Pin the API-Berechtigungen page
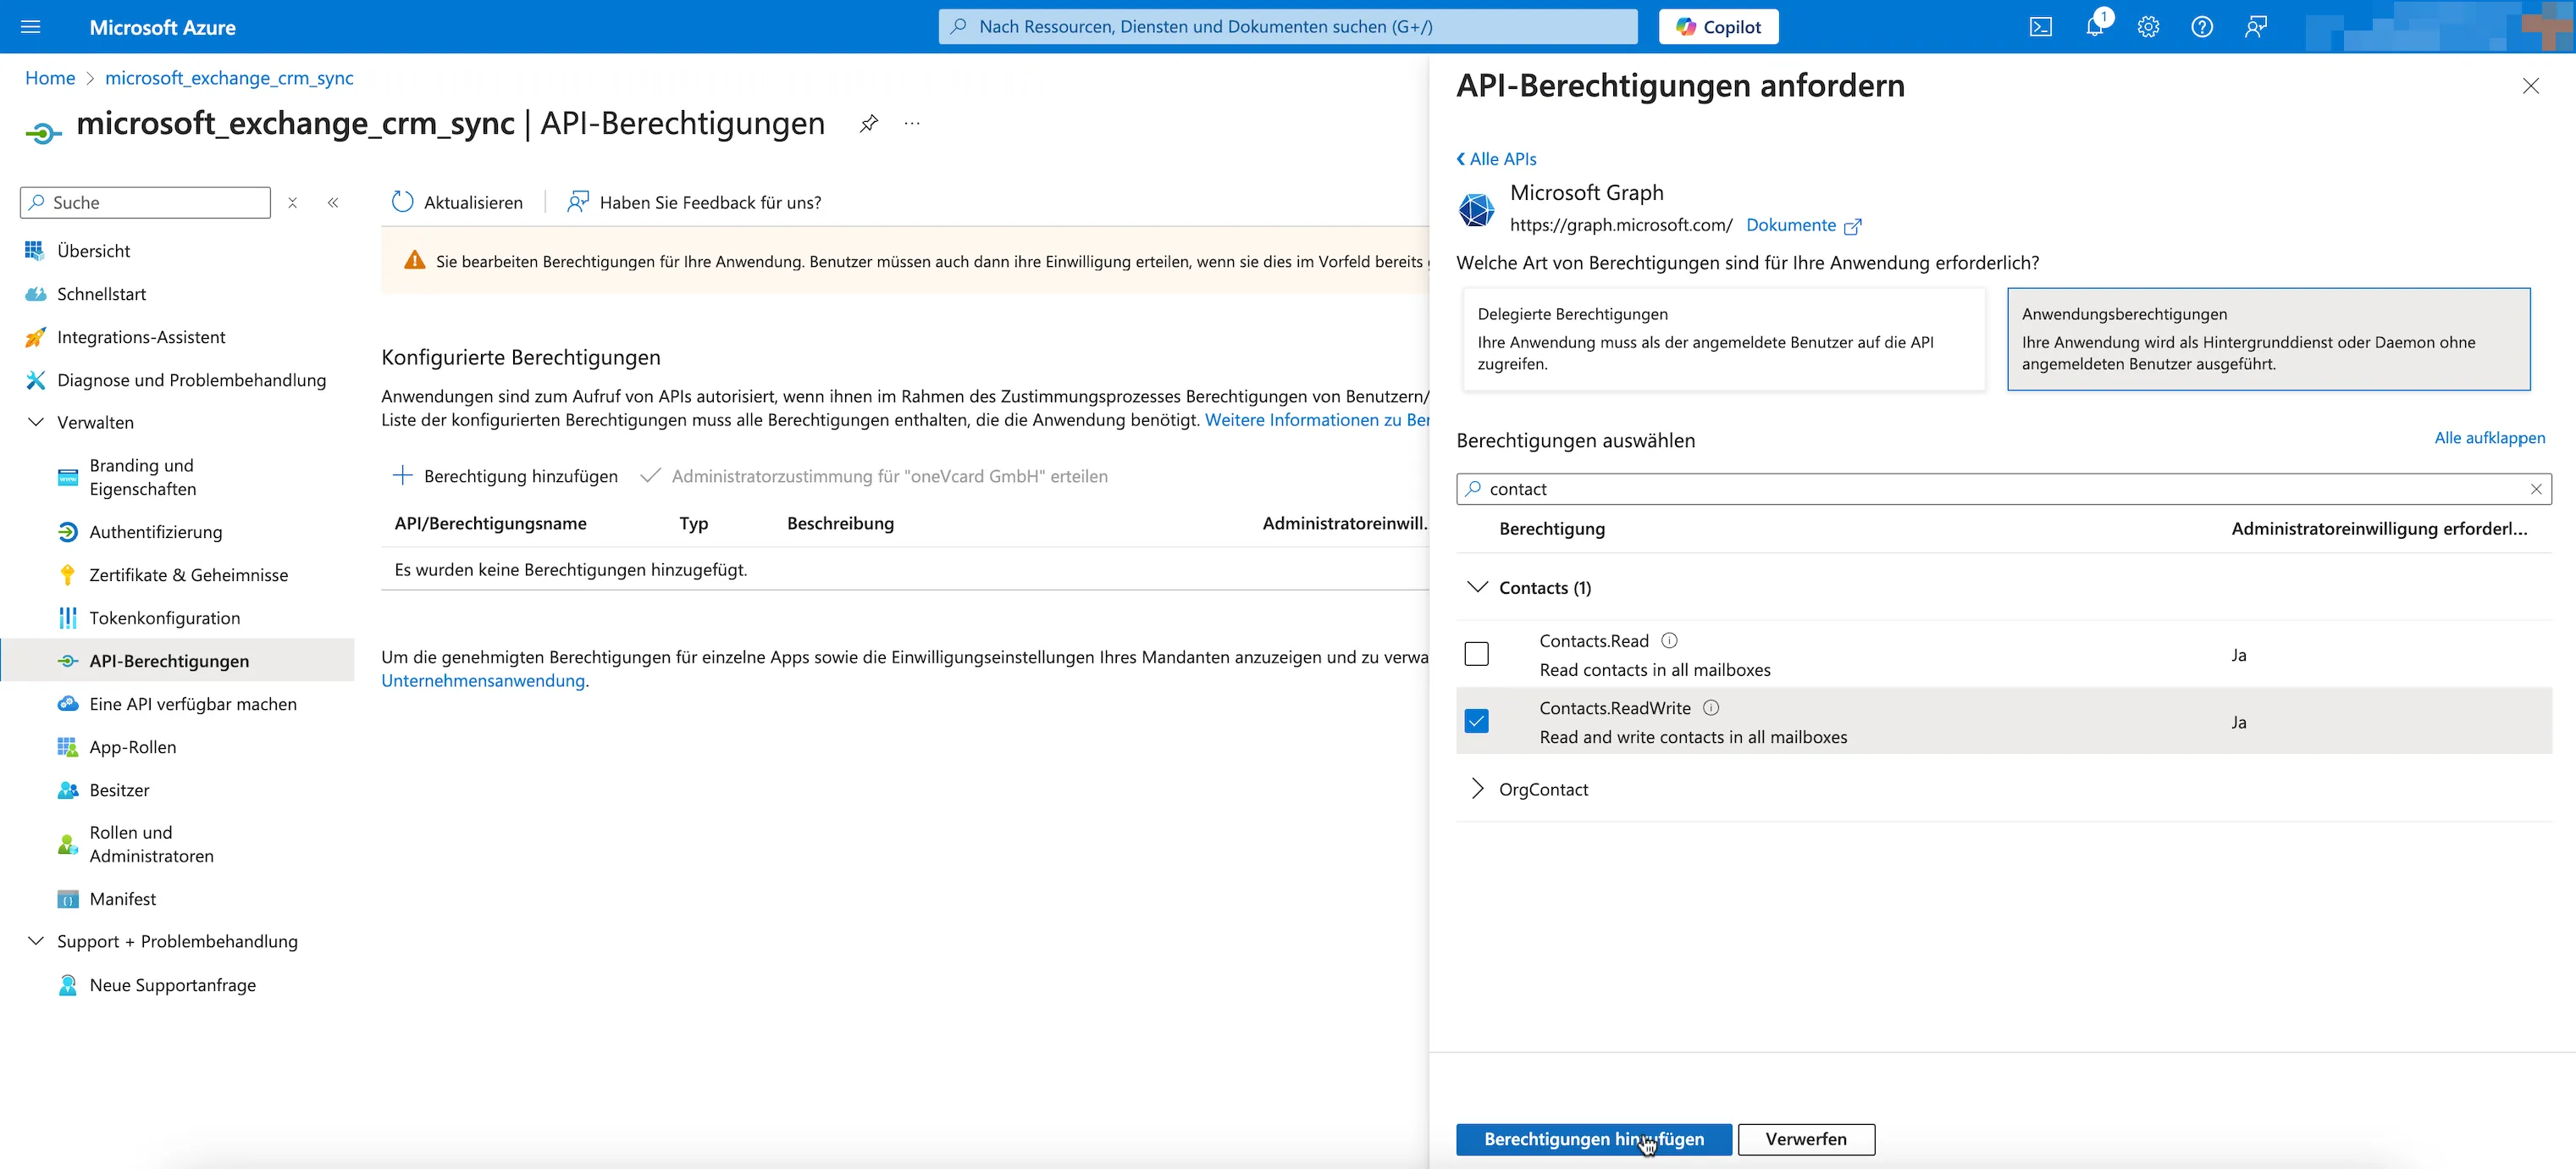 (868, 124)
